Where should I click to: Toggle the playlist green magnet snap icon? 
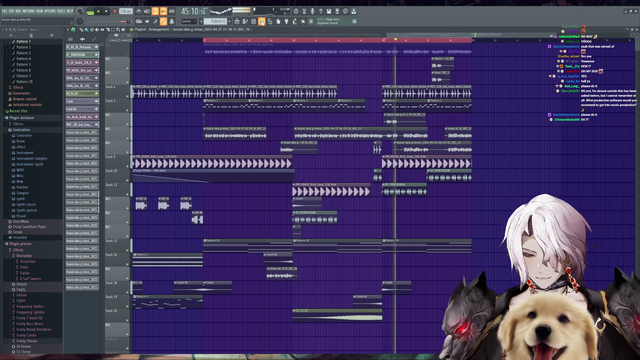pos(73,29)
